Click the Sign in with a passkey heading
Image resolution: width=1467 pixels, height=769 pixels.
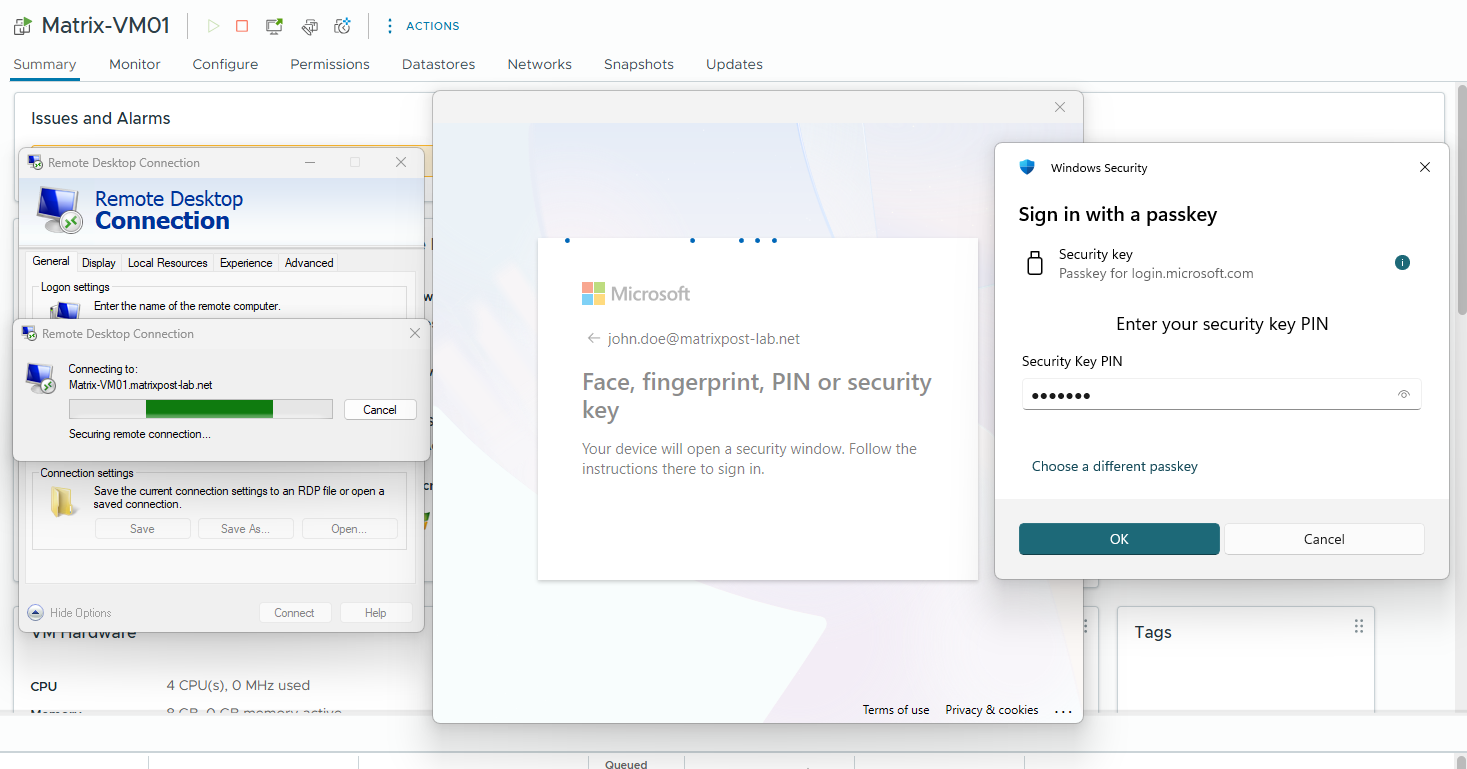click(x=1118, y=214)
